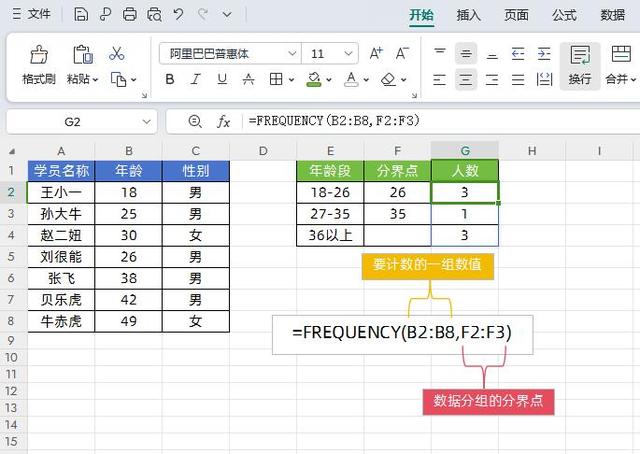Open the eraser clear dropdown arrow
Image resolution: width=640 pixels, height=454 pixels.
point(404,80)
